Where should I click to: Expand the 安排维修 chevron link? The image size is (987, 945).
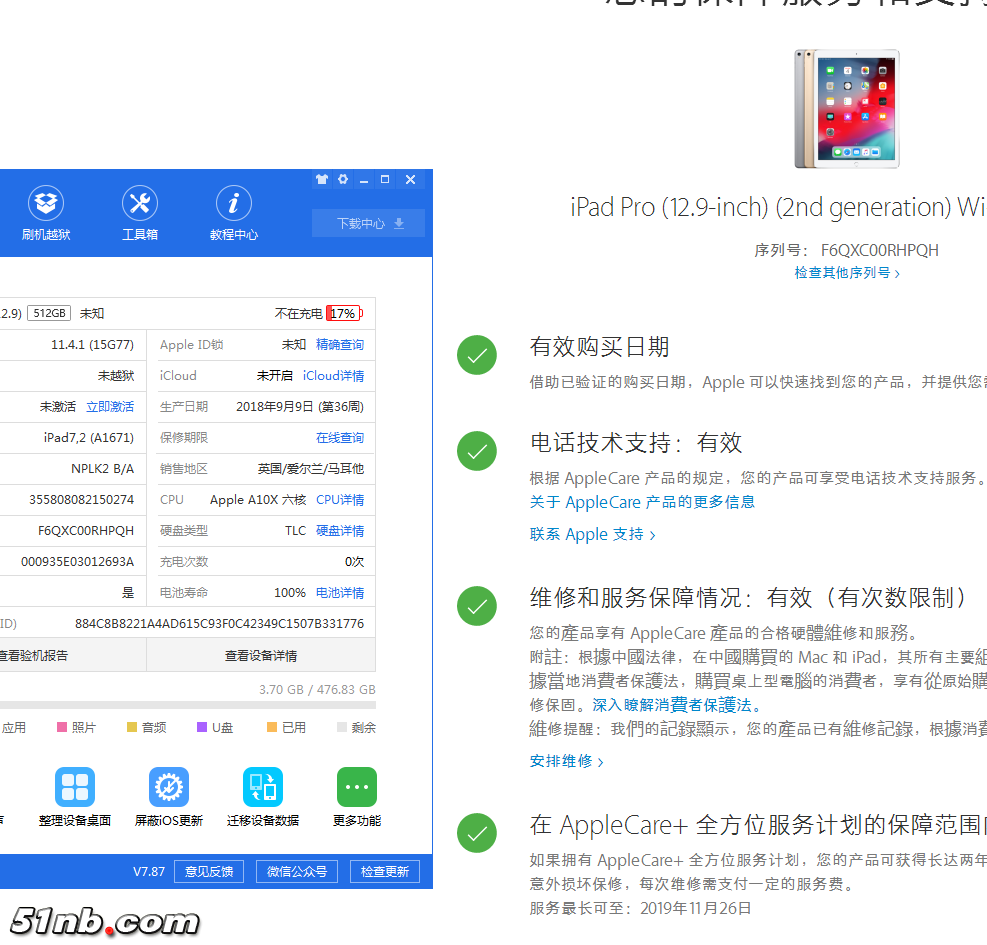567,761
